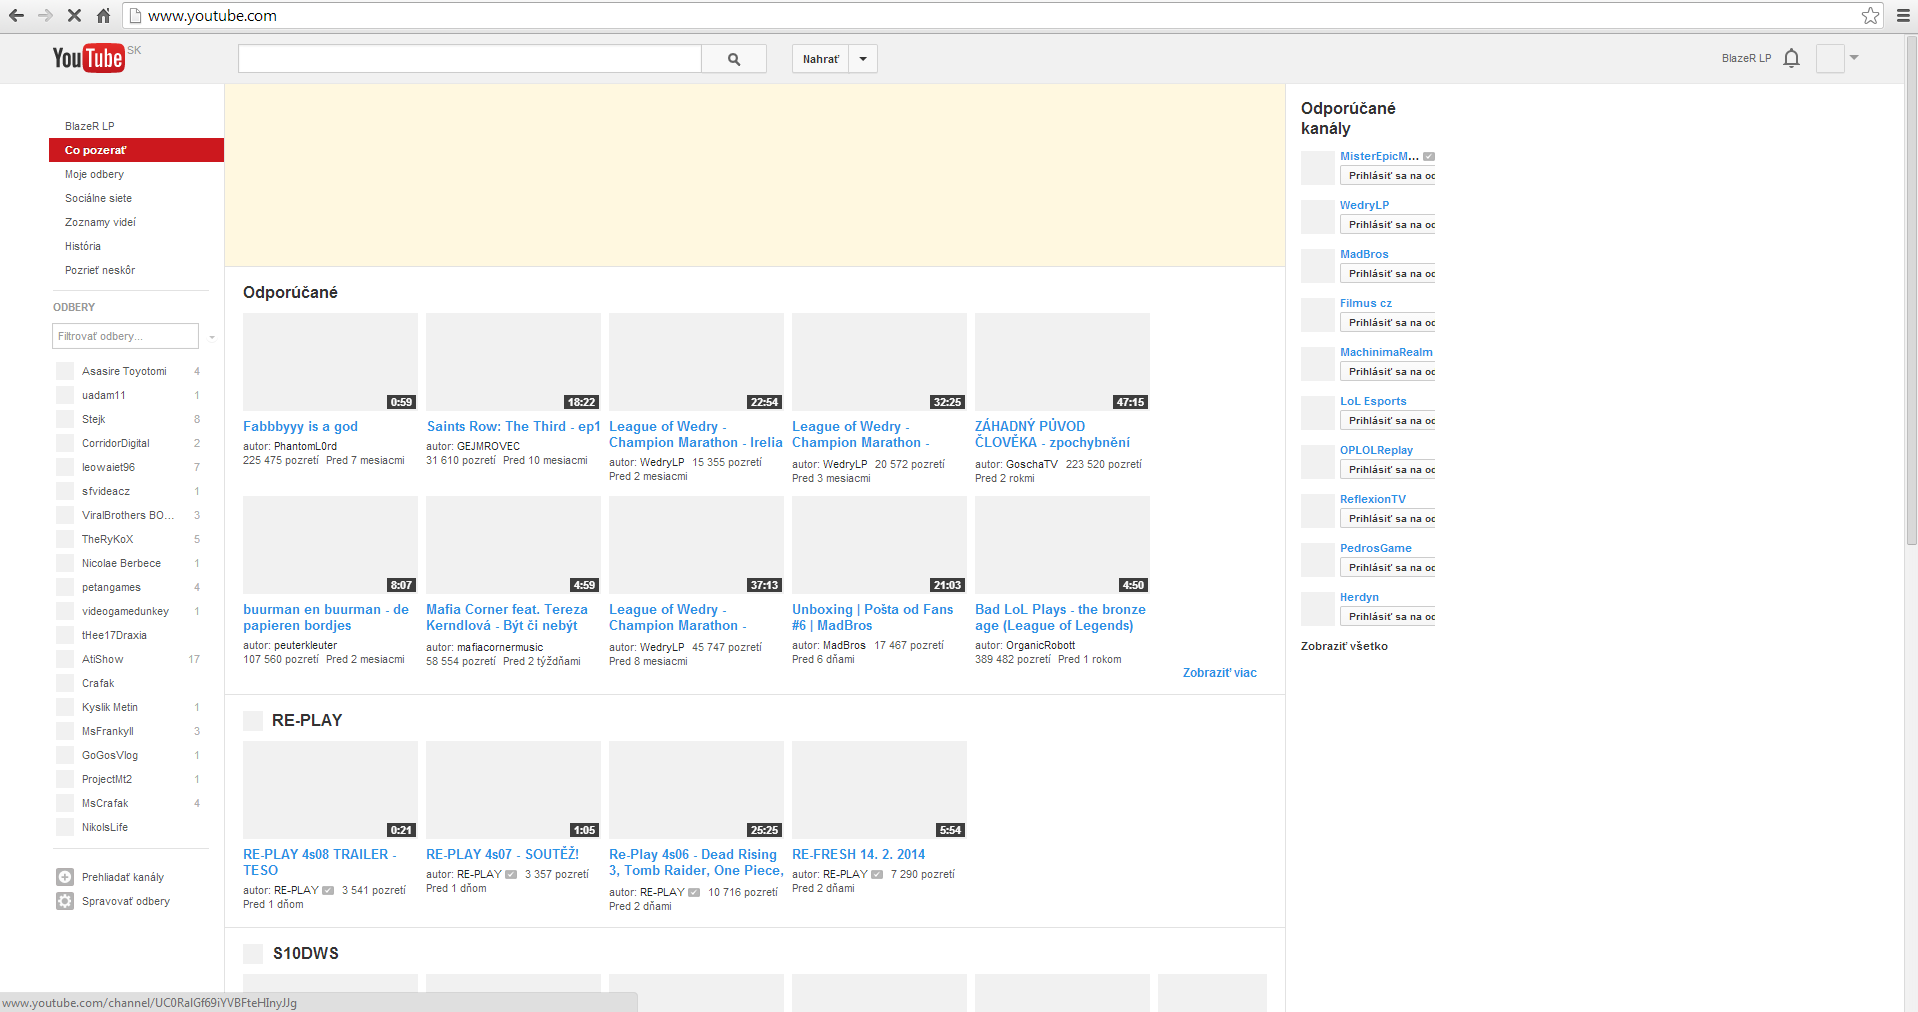
Task: Click the browser forward arrow
Action: [45, 15]
